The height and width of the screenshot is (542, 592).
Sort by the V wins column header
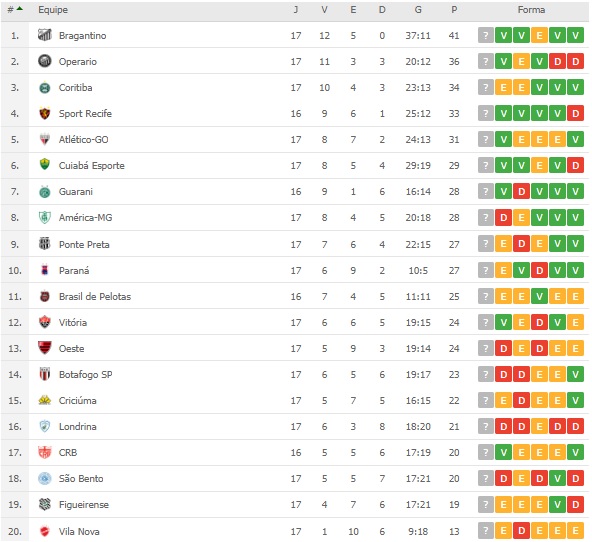(x=324, y=10)
